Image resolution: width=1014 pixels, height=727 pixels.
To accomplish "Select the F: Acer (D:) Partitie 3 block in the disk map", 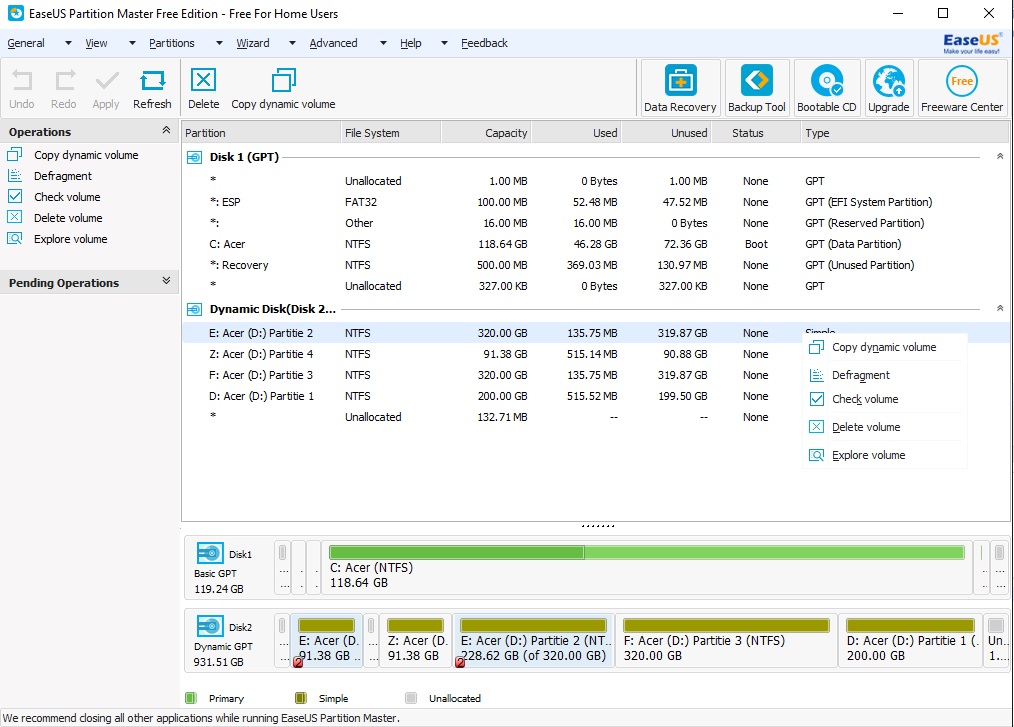I will click(x=726, y=641).
